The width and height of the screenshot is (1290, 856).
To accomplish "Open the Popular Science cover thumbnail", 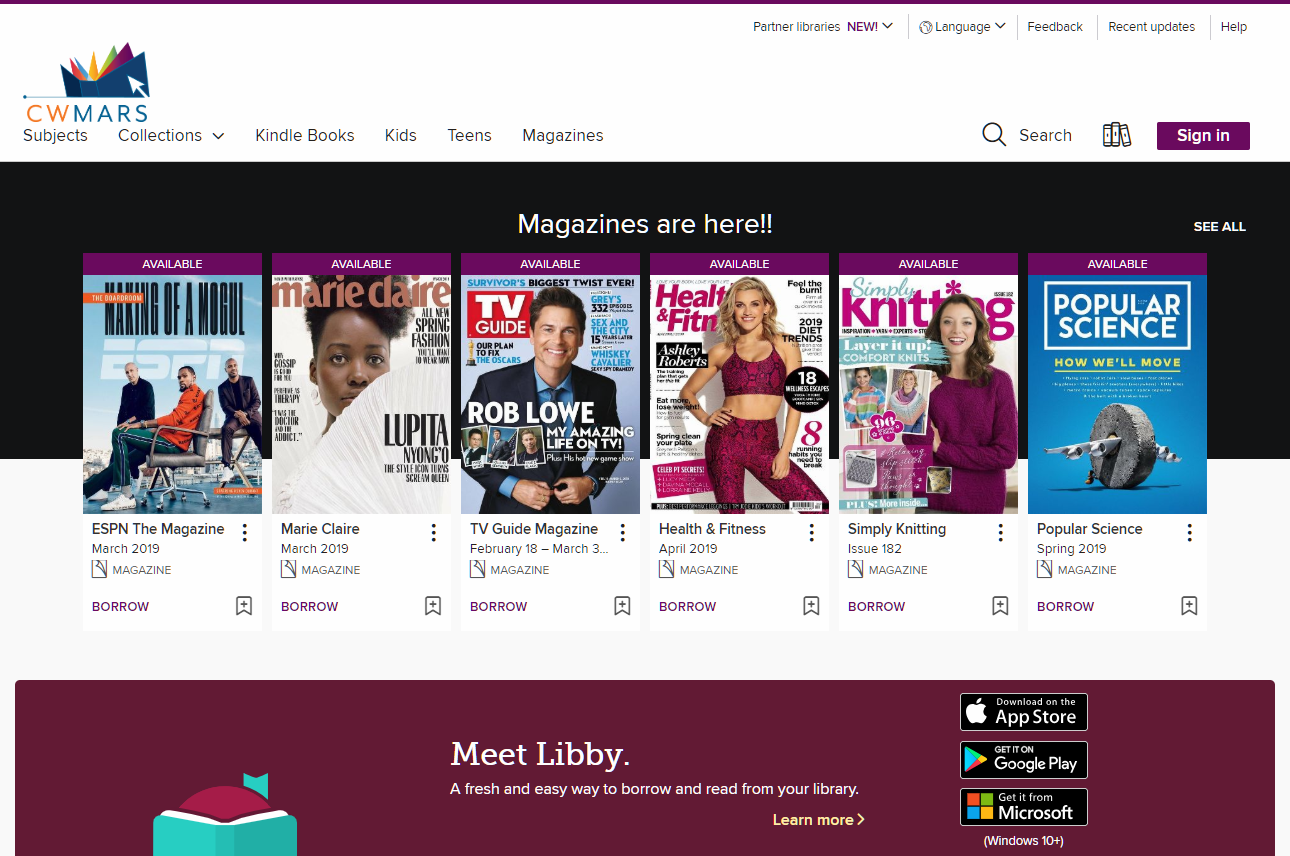I will tap(1117, 394).
